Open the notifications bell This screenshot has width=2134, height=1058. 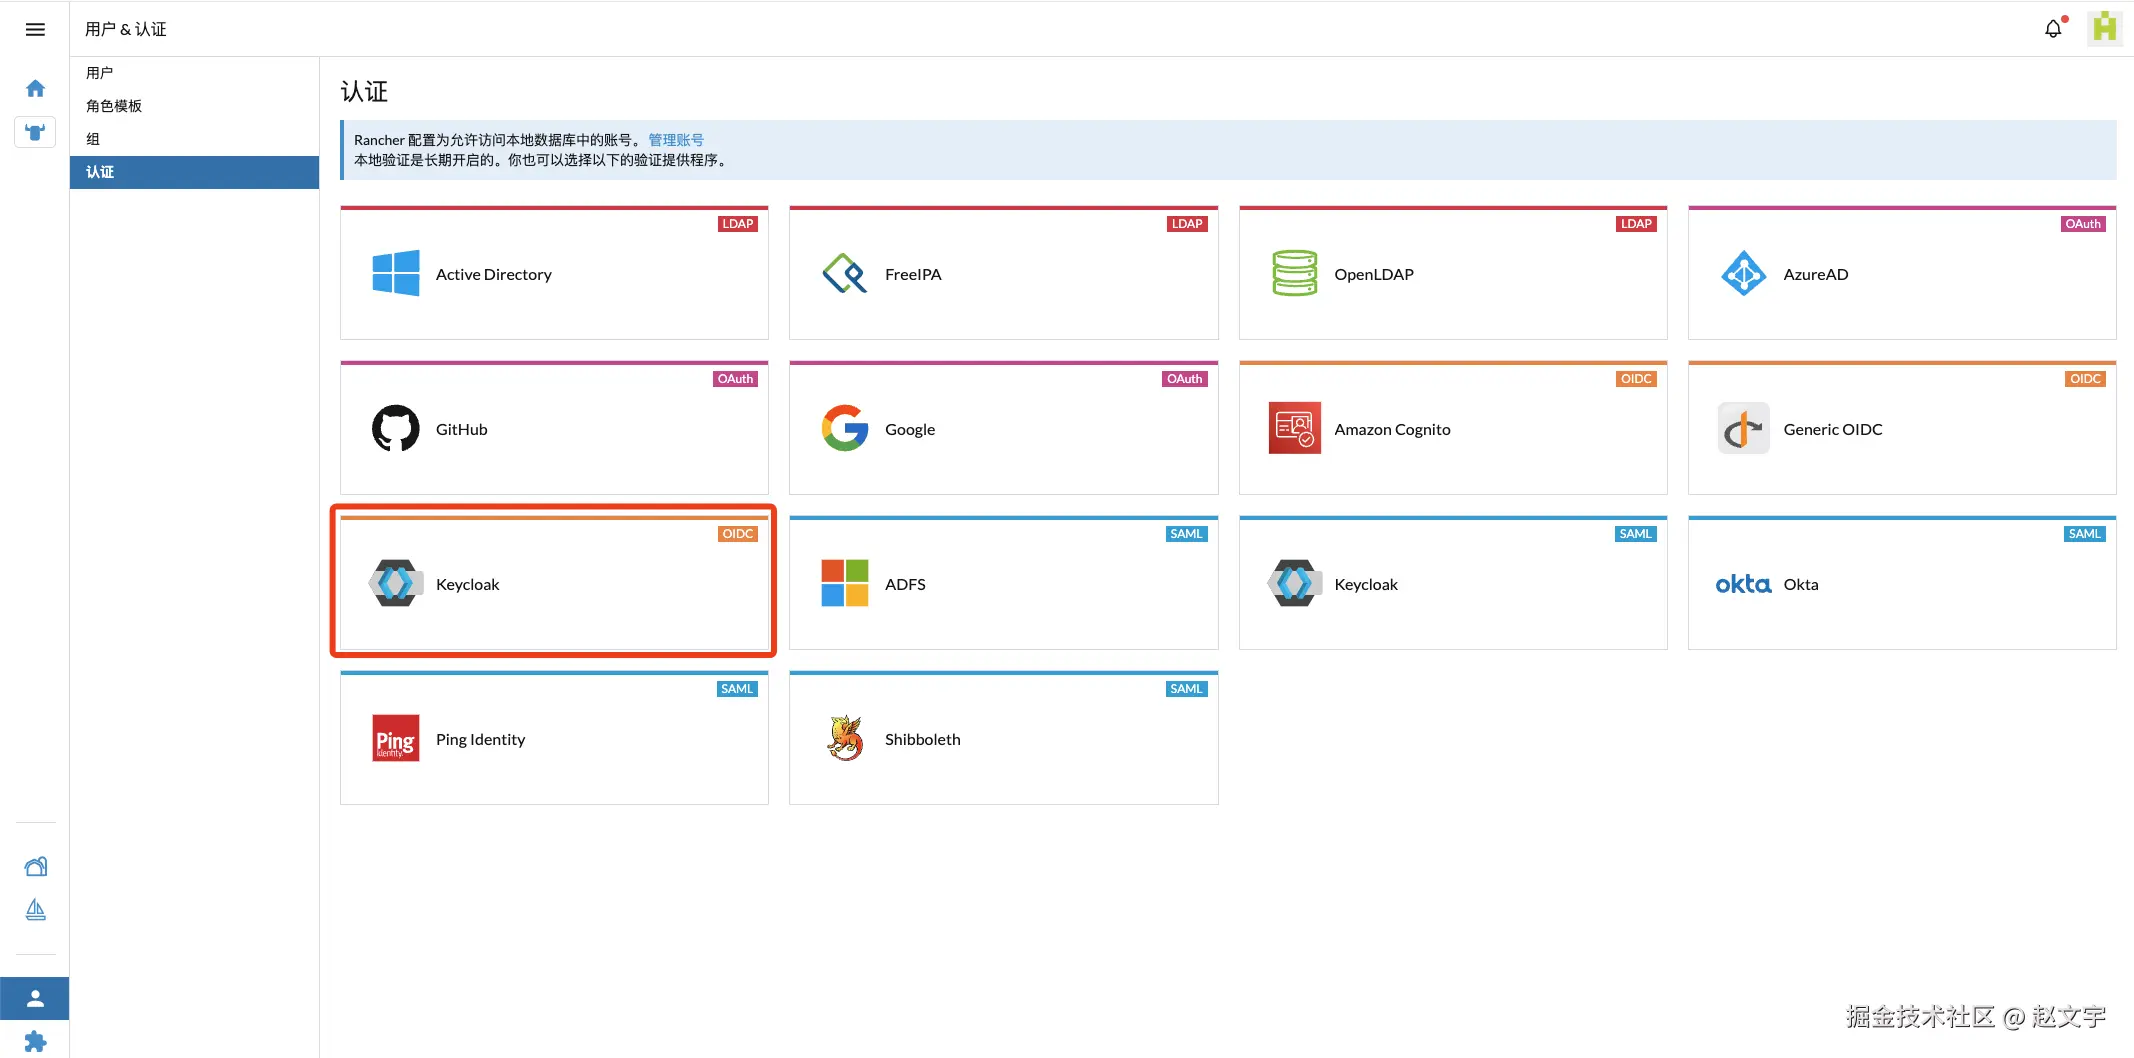2053,29
